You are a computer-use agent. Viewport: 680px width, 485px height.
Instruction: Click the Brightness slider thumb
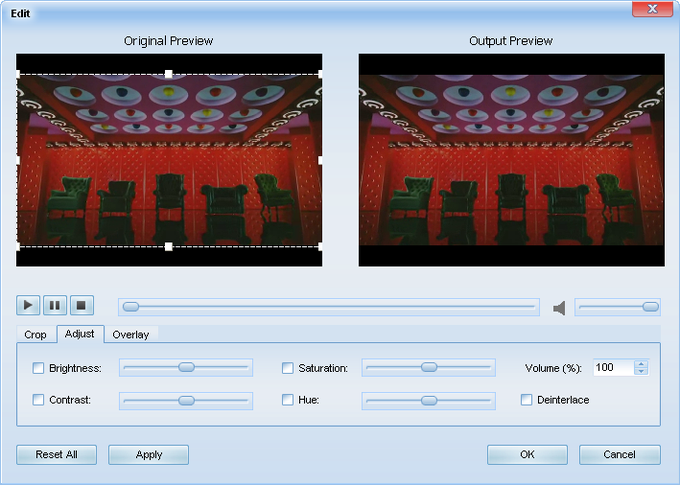click(186, 367)
